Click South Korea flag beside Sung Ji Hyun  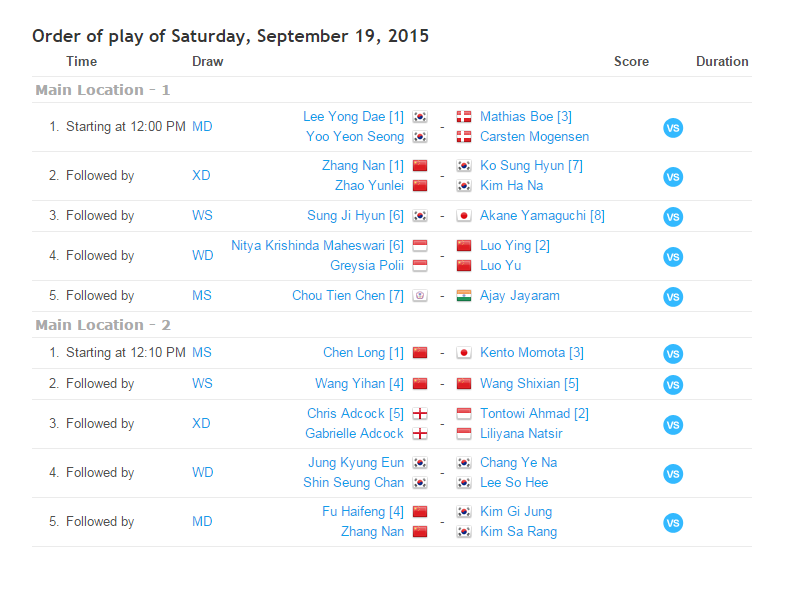click(420, 216)
